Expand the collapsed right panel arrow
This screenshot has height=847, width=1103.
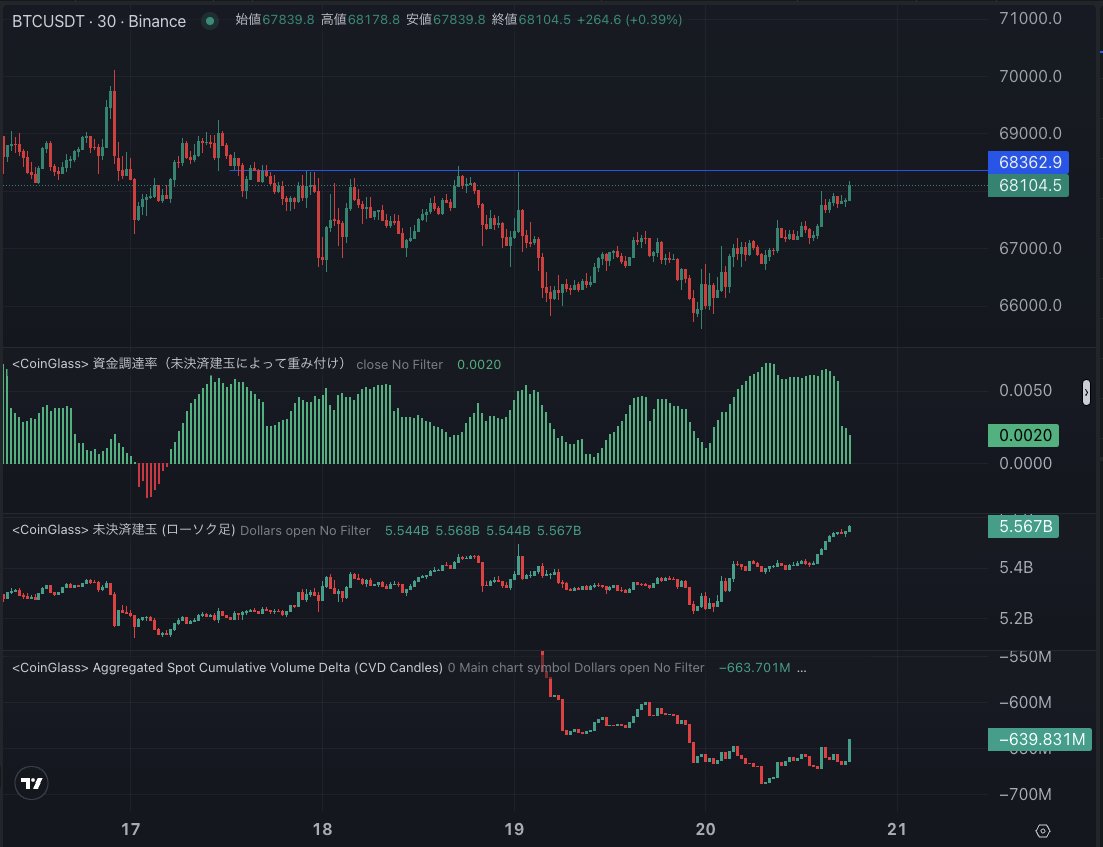pyautogui.click(x=1086, y=392)
